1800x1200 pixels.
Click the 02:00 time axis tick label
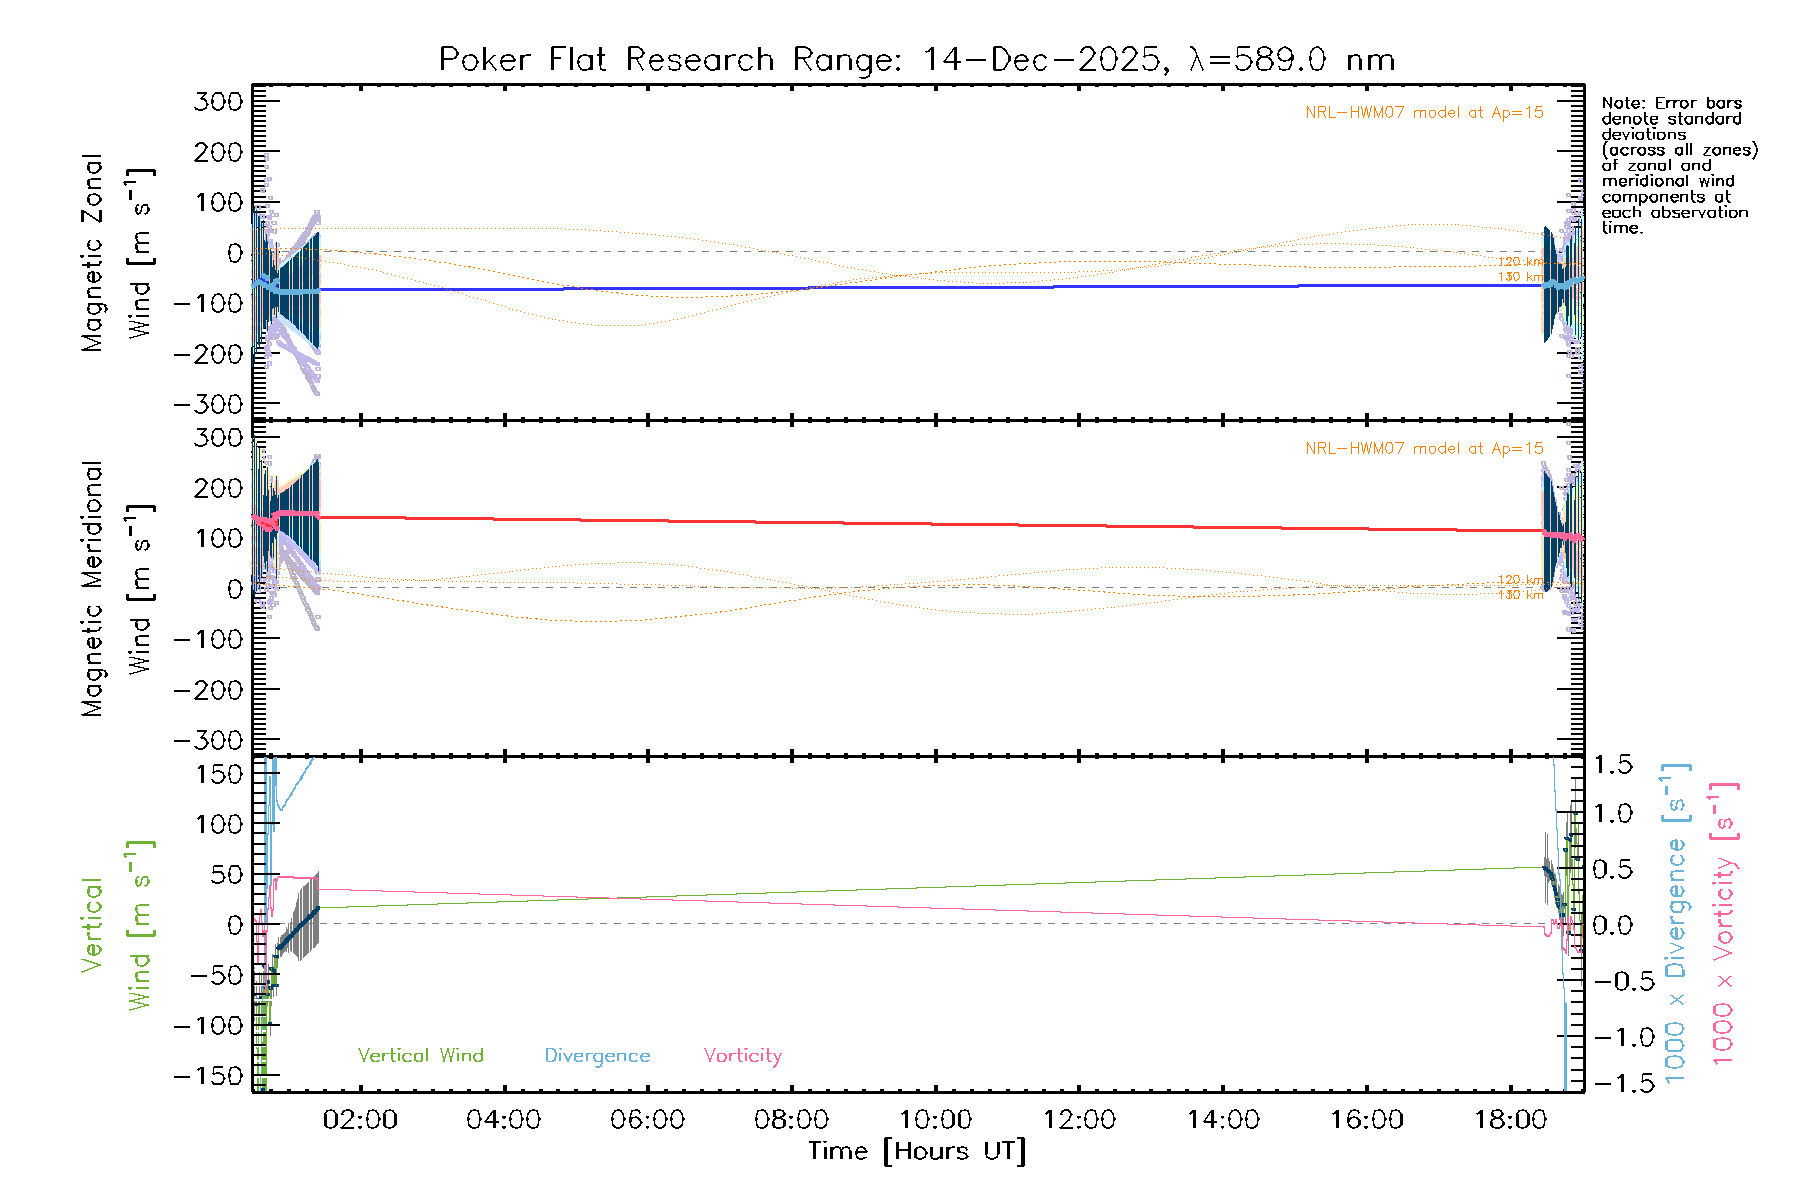[360, 1120]
